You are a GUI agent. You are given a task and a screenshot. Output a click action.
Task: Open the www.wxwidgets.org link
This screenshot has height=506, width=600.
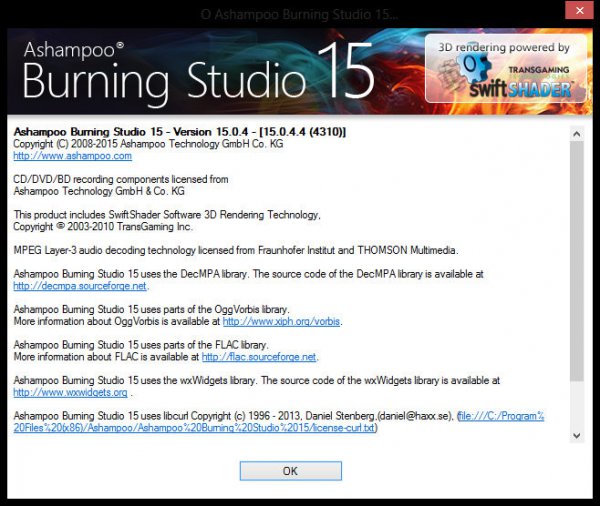point(70,392)
